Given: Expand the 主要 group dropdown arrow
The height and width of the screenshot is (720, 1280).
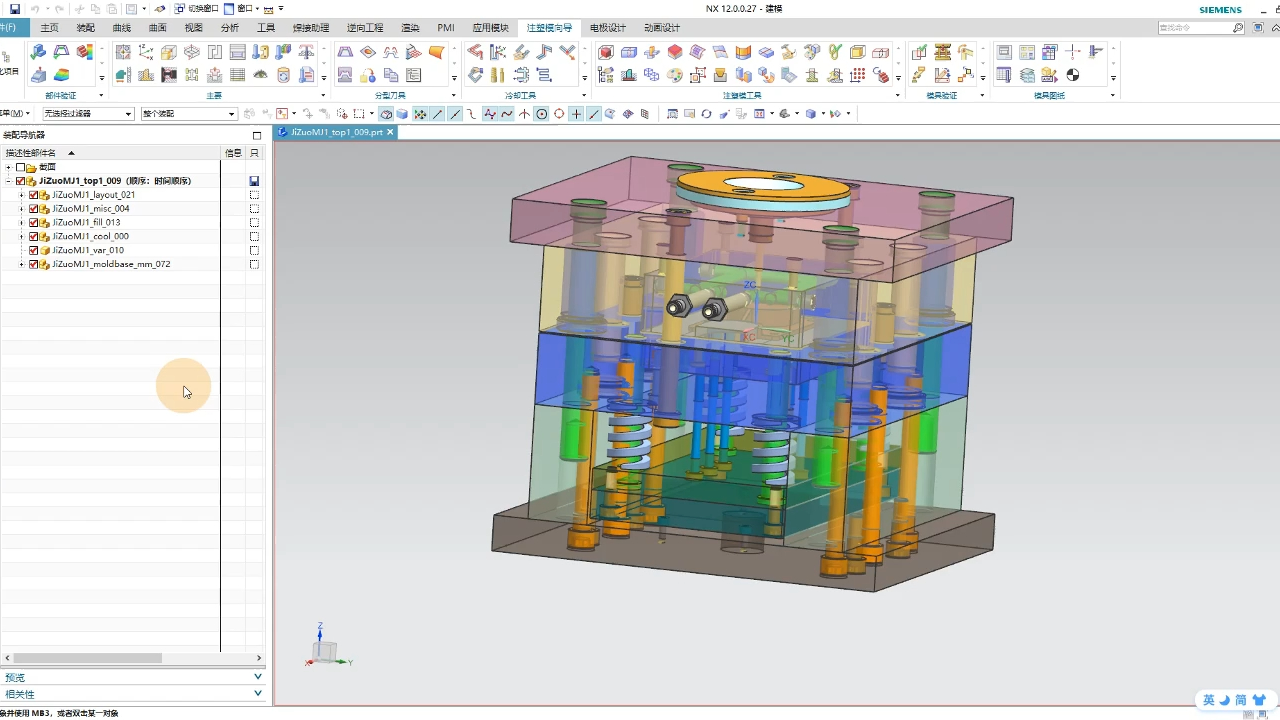Looking at the screenshot, I should (323, 95).
